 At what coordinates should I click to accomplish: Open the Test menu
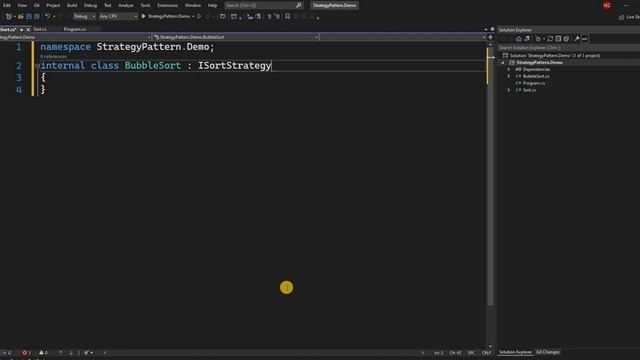[107, 5]
